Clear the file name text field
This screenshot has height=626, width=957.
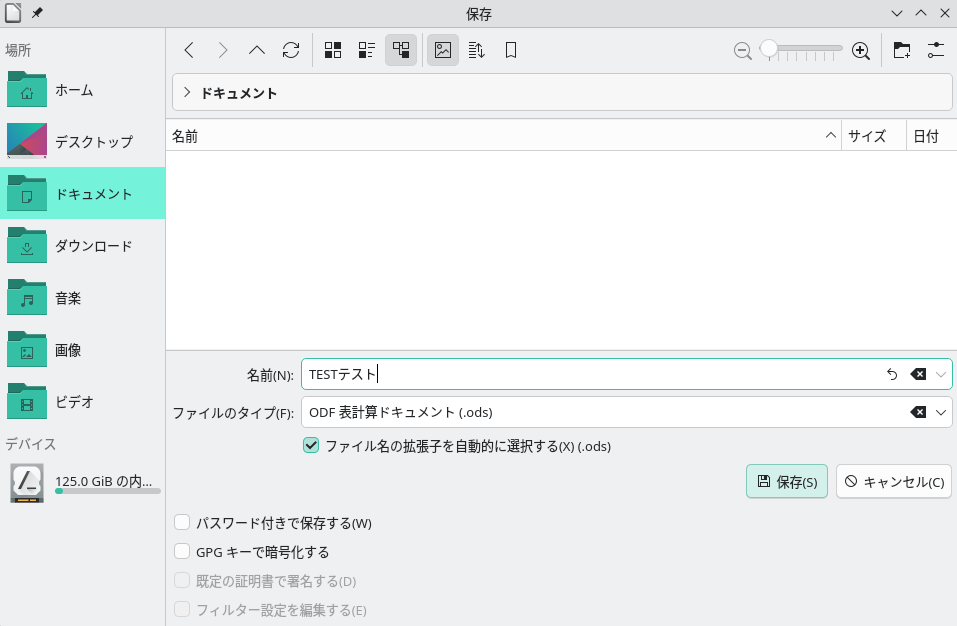click(918, 375)
